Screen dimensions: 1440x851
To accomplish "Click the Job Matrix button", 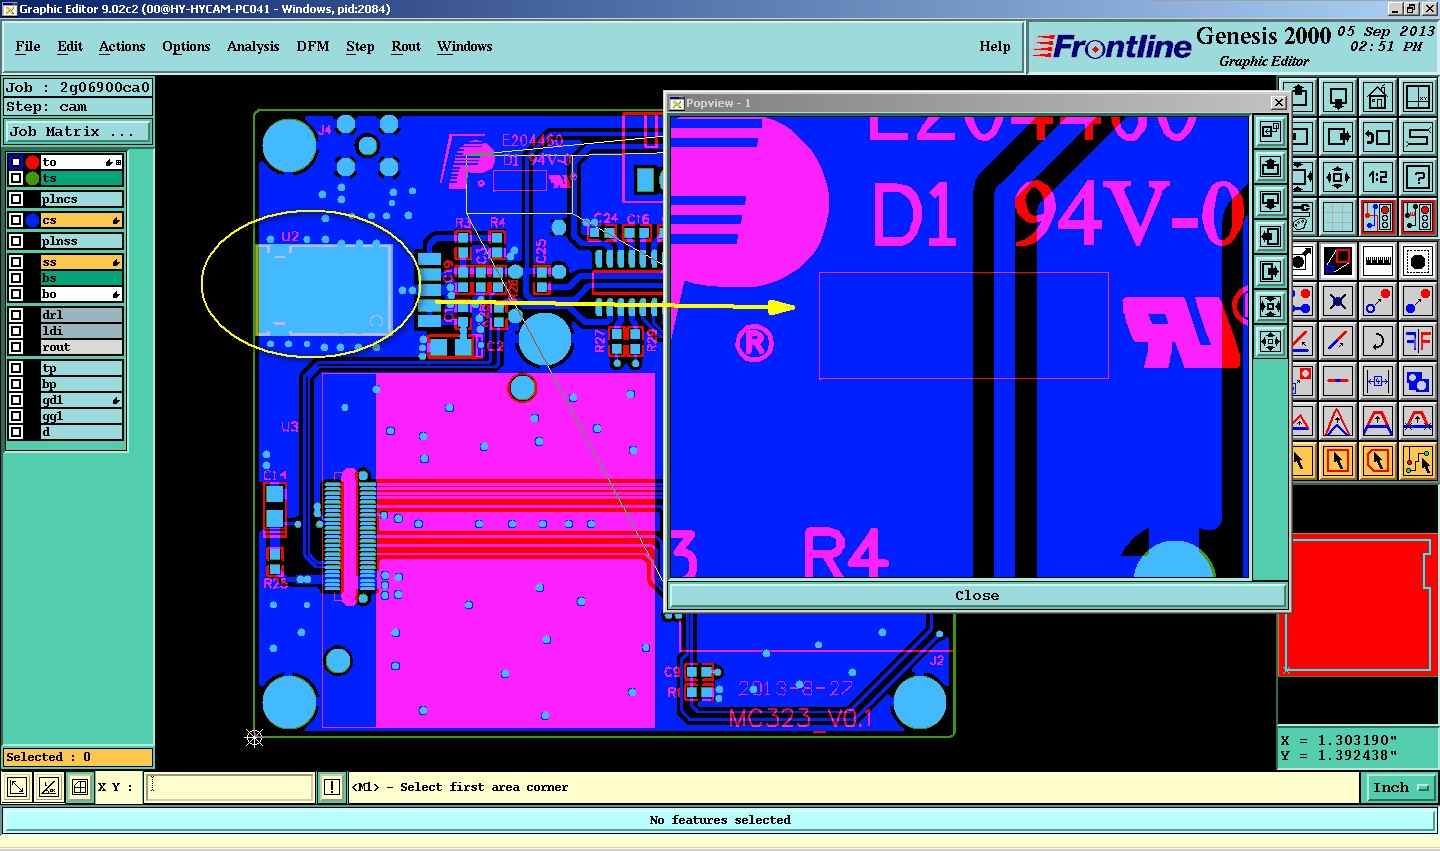I will point(78,131).
